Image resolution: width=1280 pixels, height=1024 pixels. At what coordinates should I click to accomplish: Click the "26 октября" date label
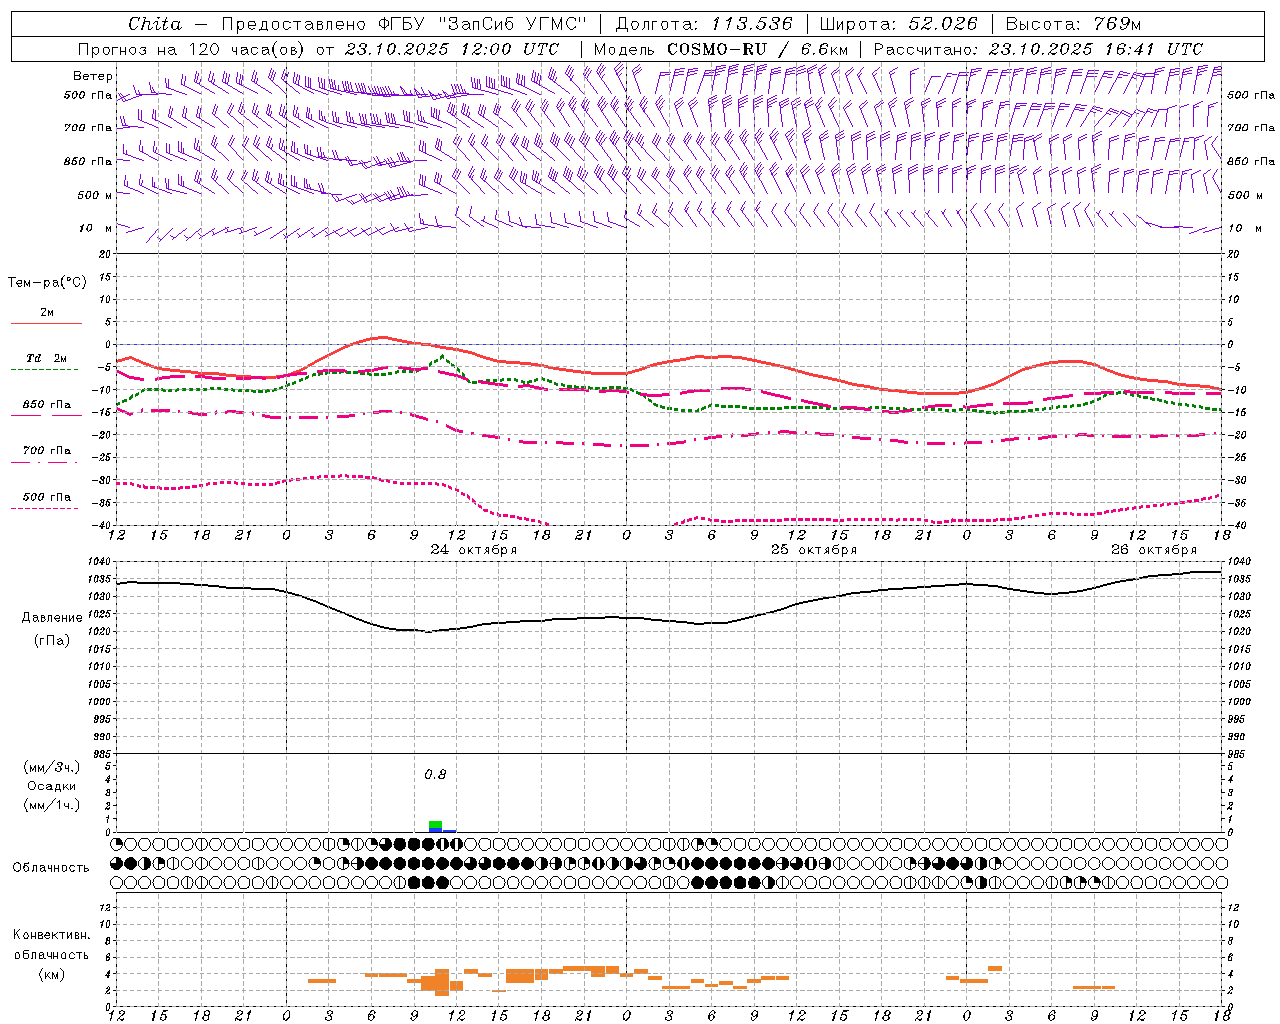tap(1154, 550)
